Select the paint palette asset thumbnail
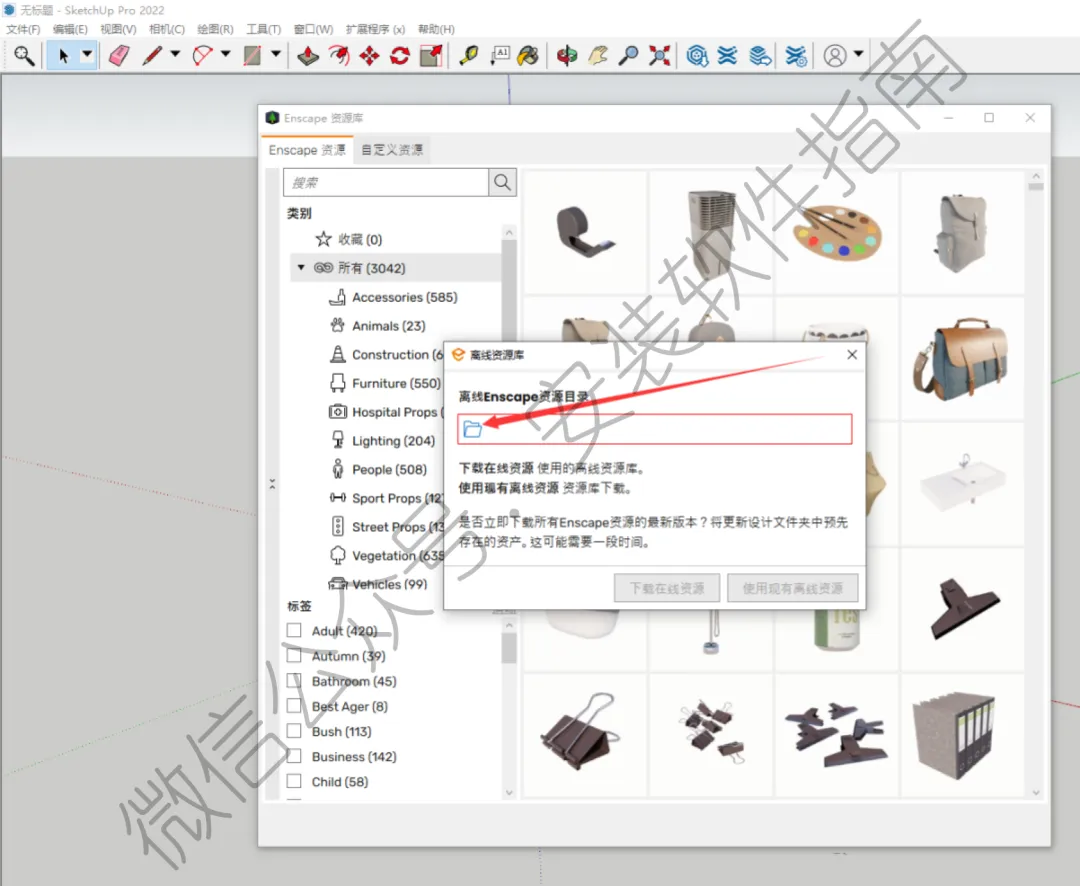The width and height of the screenshot is (1080, 886). pos(838,231)
